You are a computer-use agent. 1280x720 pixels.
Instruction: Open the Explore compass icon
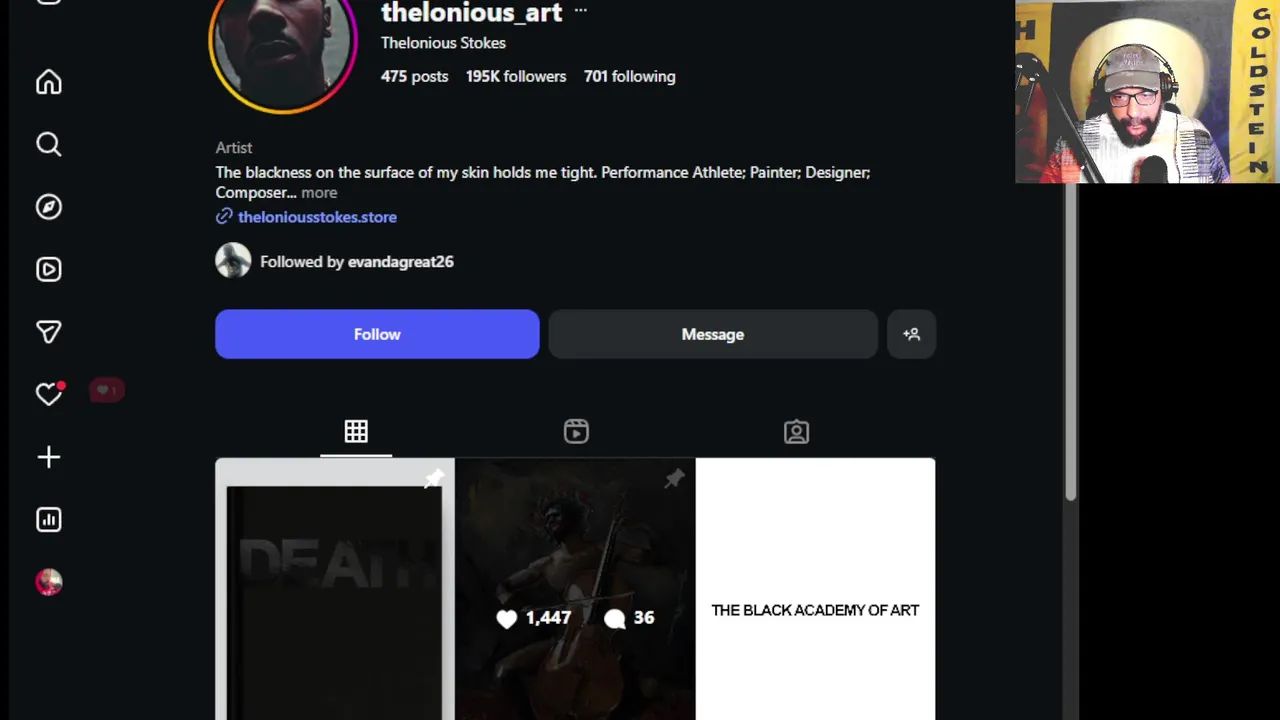49,207
